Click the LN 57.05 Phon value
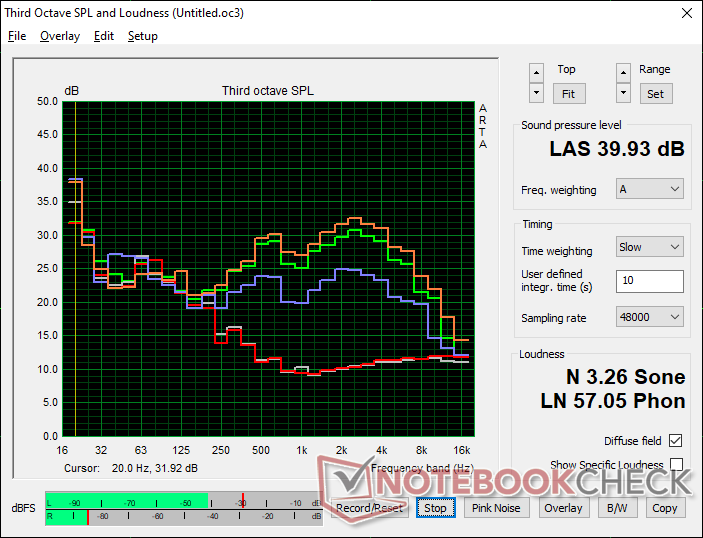The height and width of the screenshot is (538, 703). click(613, 400)
